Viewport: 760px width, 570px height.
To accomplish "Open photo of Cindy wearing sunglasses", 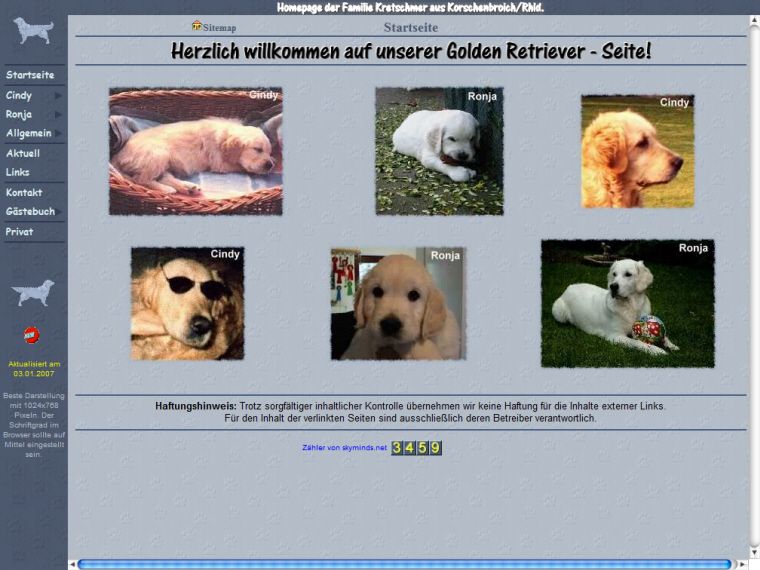I will coord(187,303).
